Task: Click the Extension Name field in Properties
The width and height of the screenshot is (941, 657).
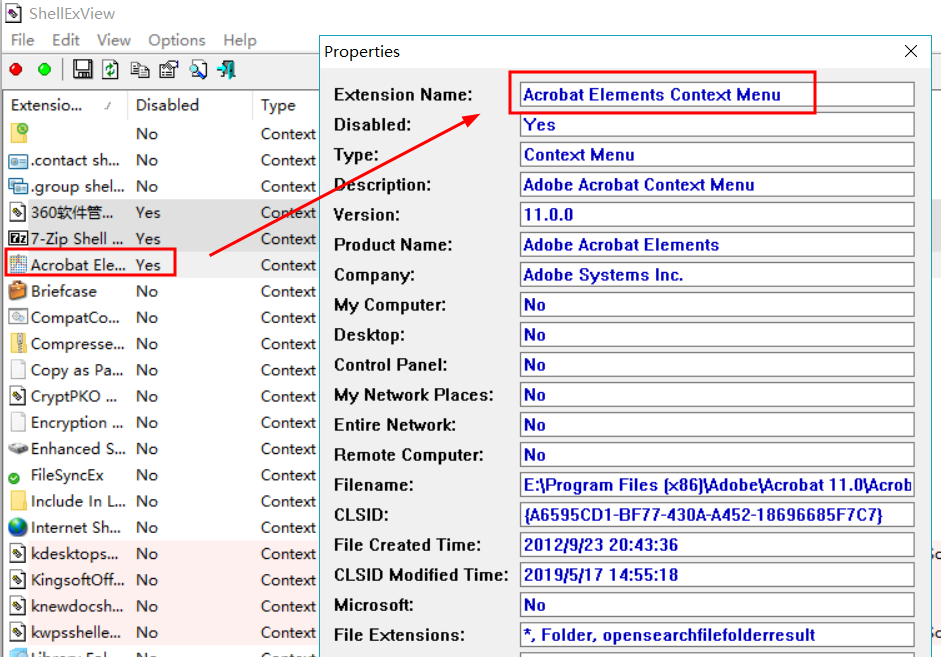Action: [x=717, y=95]
